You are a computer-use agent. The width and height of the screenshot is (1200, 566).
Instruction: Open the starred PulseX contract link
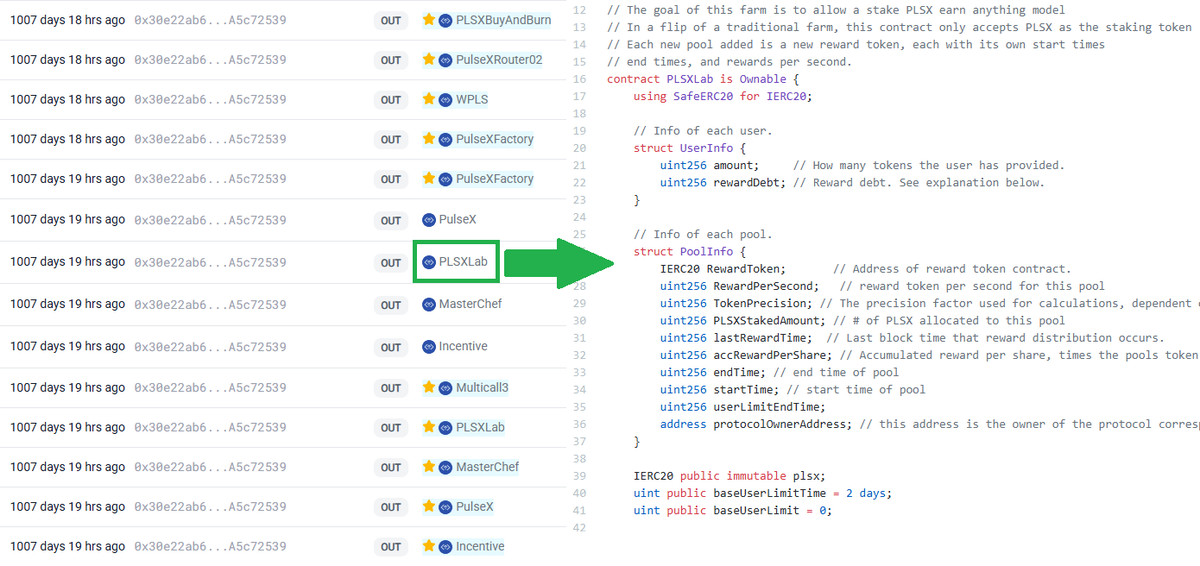coord(475,507)
